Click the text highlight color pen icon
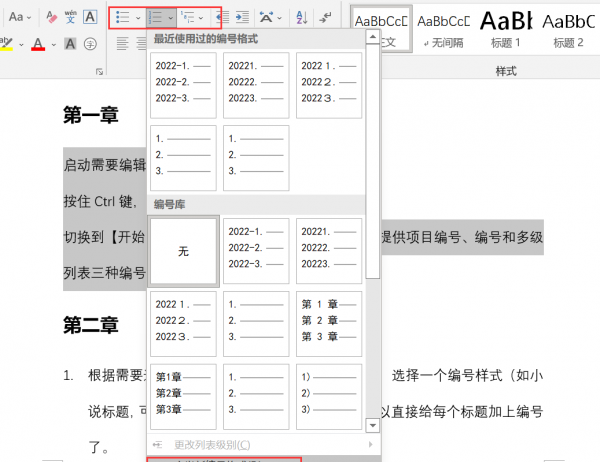 [7, 44]
